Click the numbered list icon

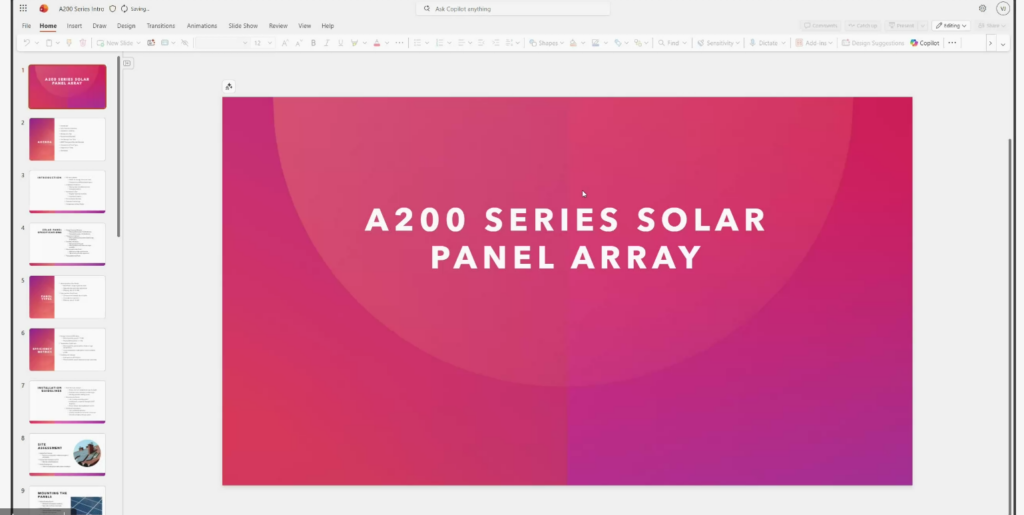[x=440, y=43]
